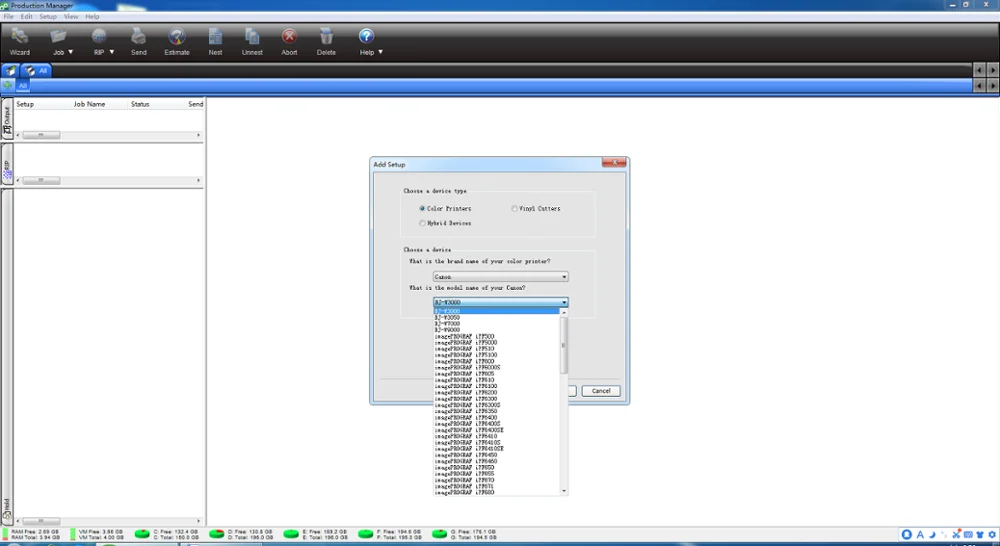Close the Add Setup dialog
This screenshot has height=546, width=1000.
pyautogui.click(x=614, y=163)
